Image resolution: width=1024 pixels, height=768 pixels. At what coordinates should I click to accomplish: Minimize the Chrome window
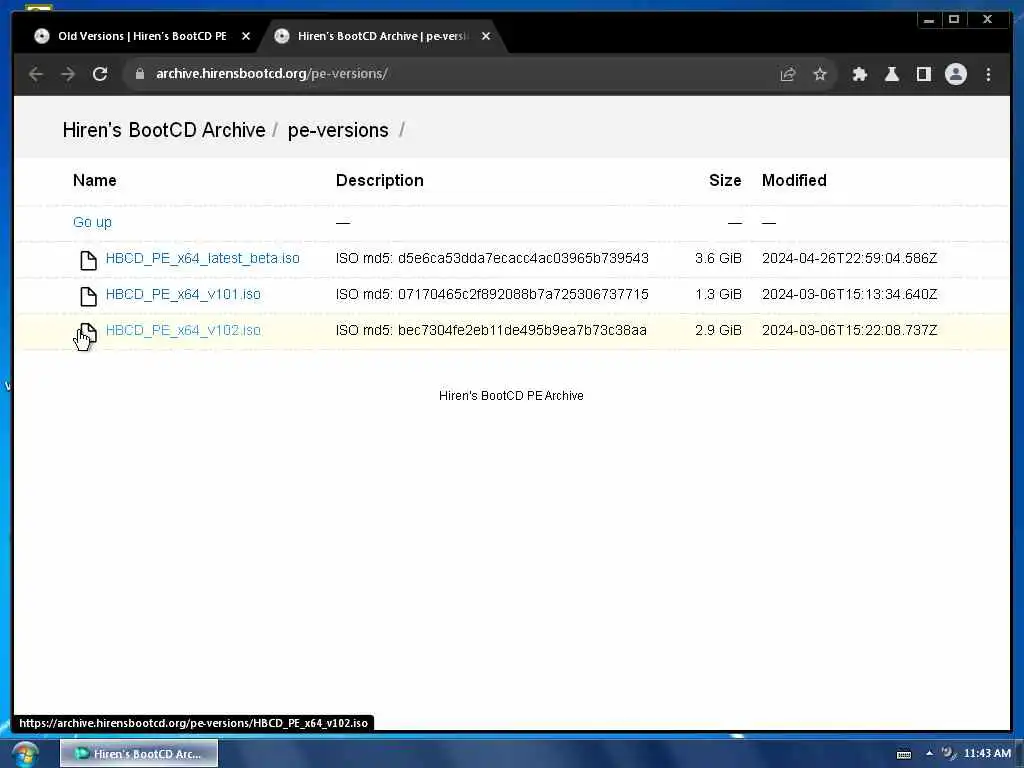click(x=929, y=20)
